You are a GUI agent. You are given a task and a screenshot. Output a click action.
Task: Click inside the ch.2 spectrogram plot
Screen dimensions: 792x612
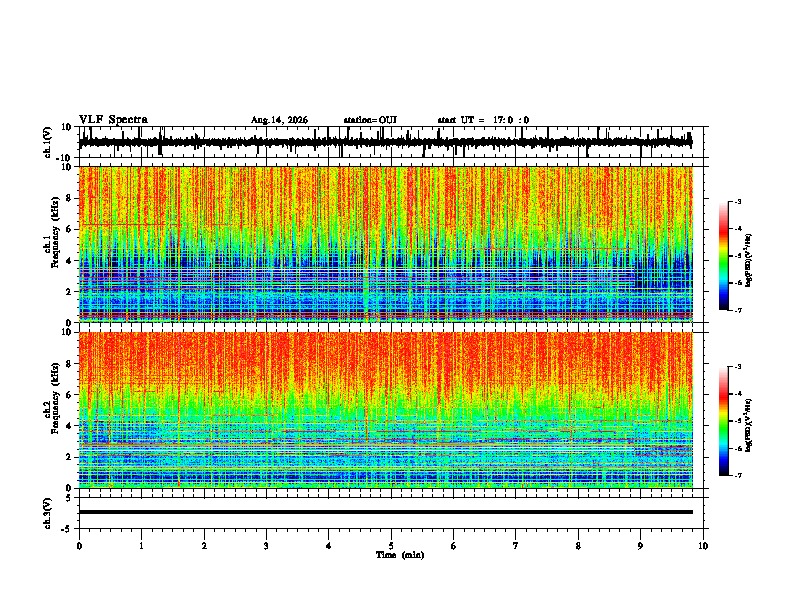click(385, 410)
